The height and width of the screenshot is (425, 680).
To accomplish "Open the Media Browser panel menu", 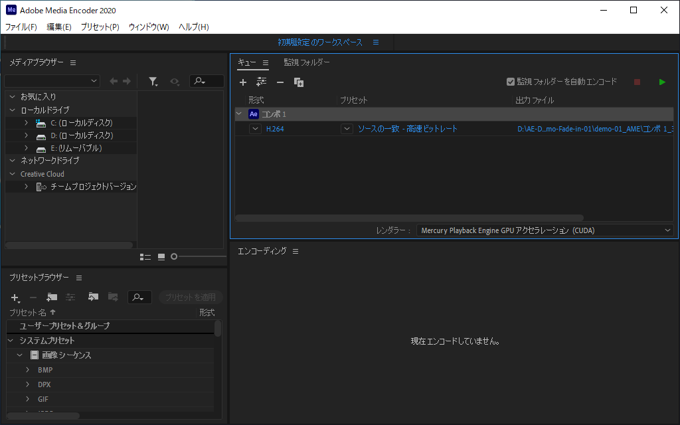I will click(73, 62).
